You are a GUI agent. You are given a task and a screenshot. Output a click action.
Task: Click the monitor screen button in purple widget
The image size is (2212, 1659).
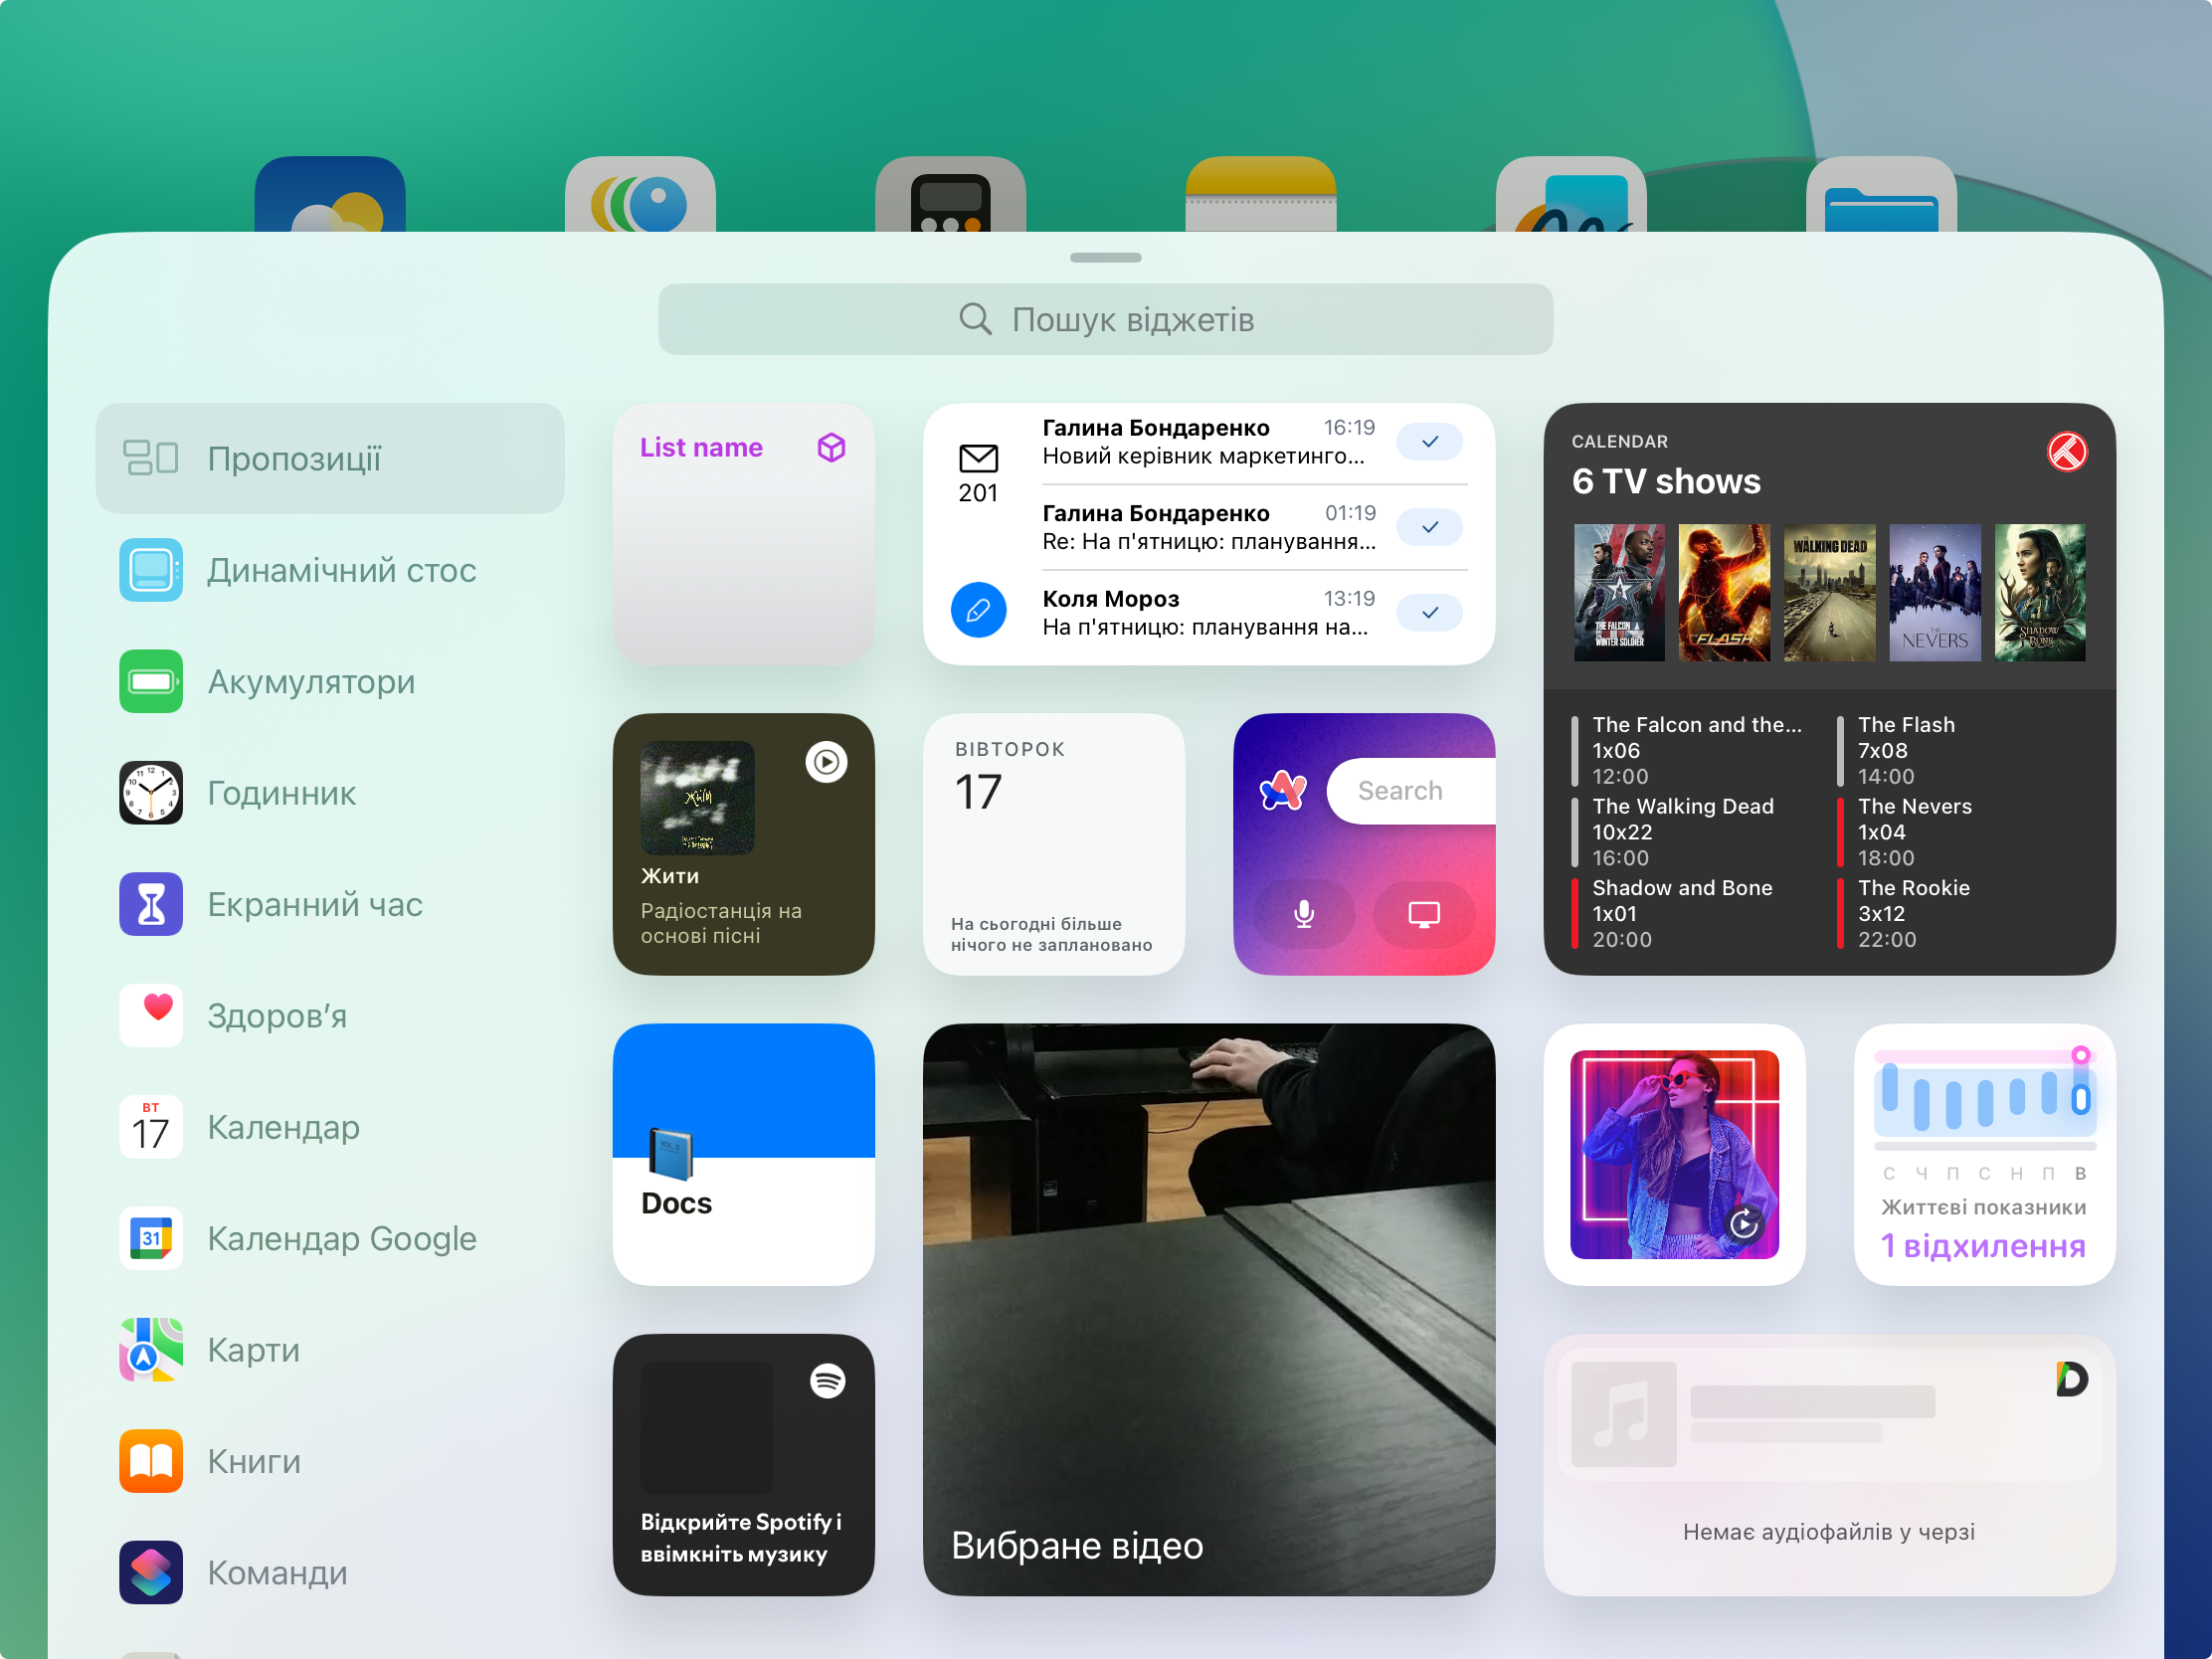1424,913
